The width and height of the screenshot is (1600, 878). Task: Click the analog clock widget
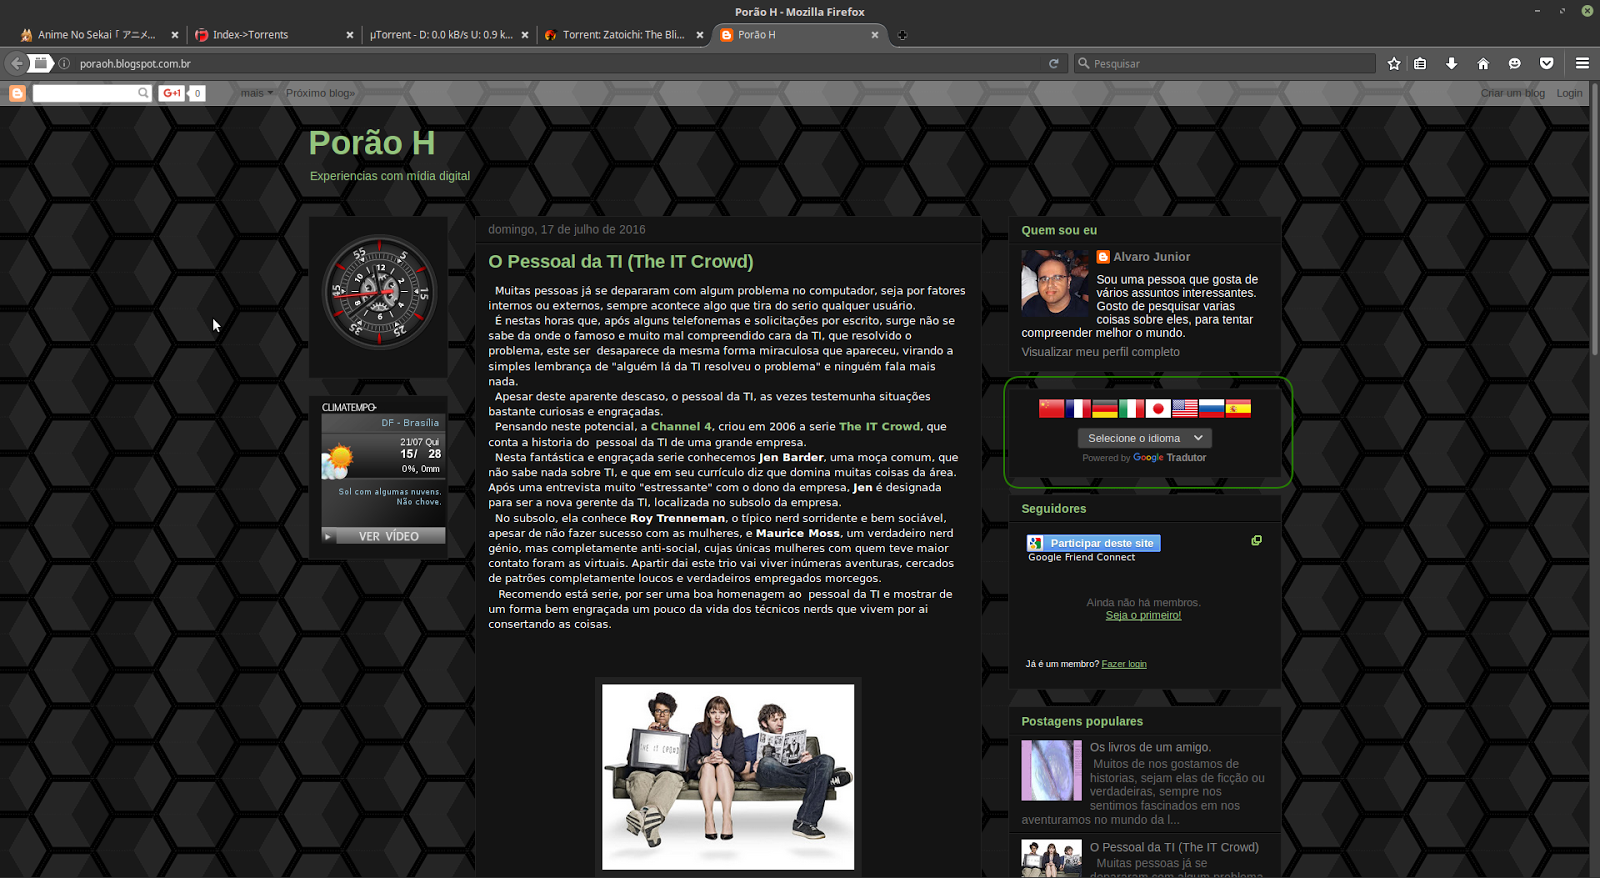click(379, 292)
